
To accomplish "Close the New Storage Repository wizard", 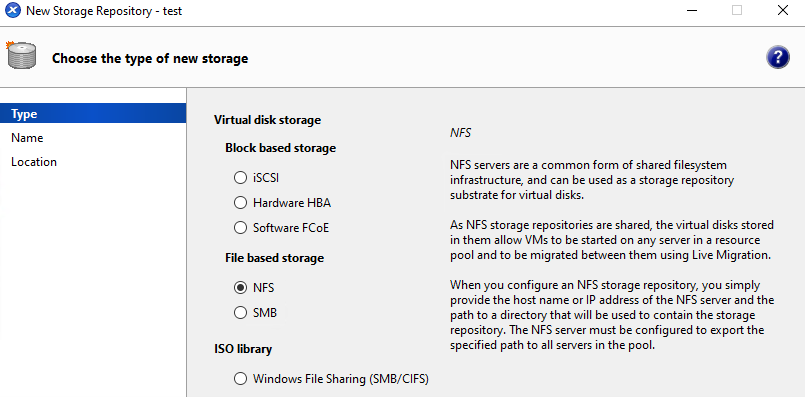I will coord(782,10).
